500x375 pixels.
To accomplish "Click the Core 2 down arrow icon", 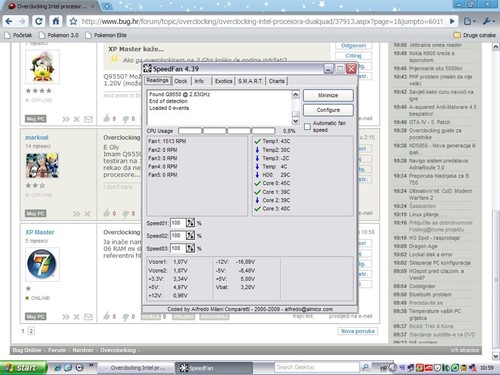I will [257, 200].
